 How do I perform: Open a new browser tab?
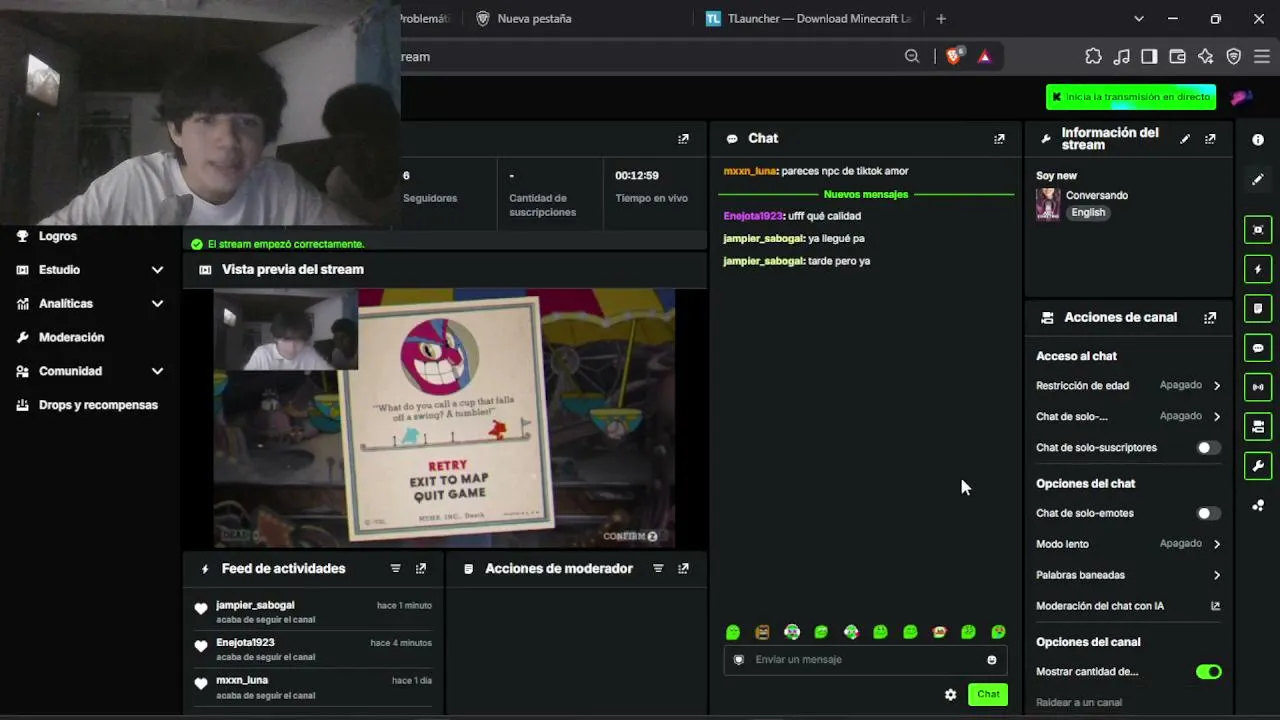(941, 19)
